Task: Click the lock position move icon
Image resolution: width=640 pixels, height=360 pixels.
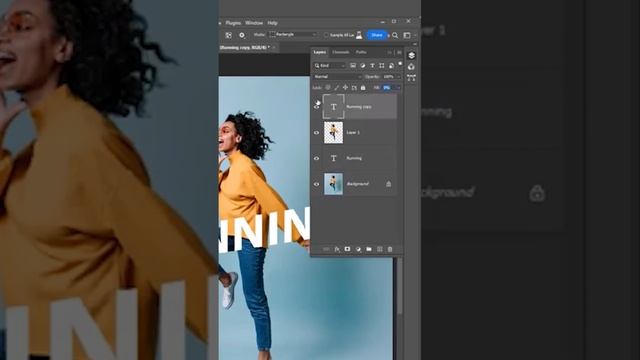Action: 345,87
